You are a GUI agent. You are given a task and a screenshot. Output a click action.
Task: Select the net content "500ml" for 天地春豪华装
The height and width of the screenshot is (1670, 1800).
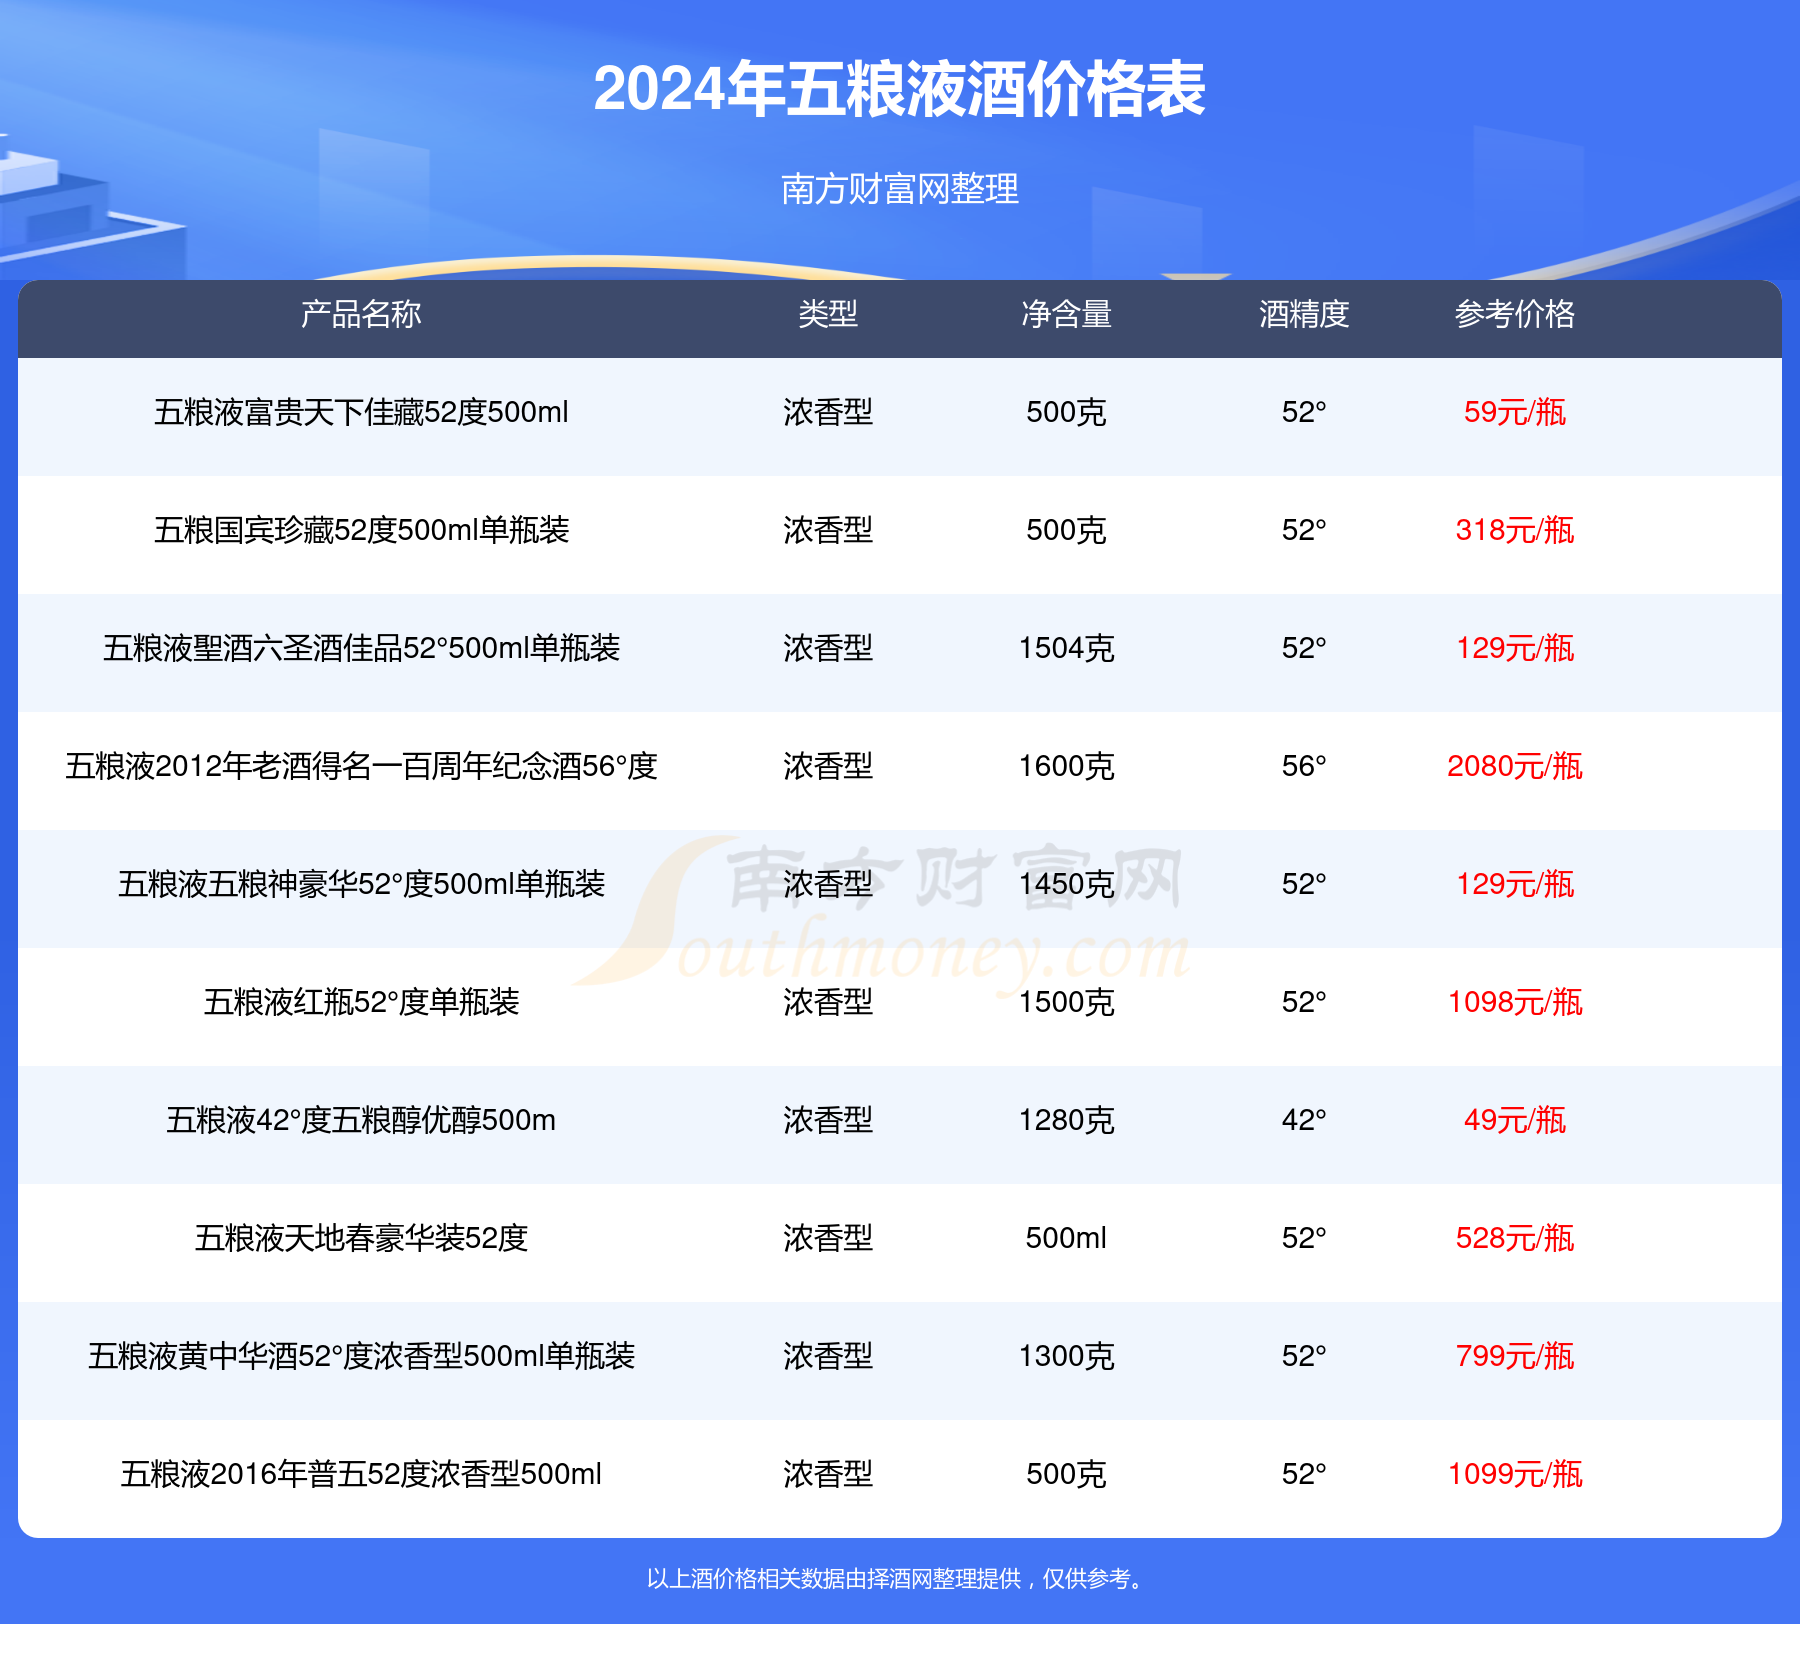click(1066, 1238)
